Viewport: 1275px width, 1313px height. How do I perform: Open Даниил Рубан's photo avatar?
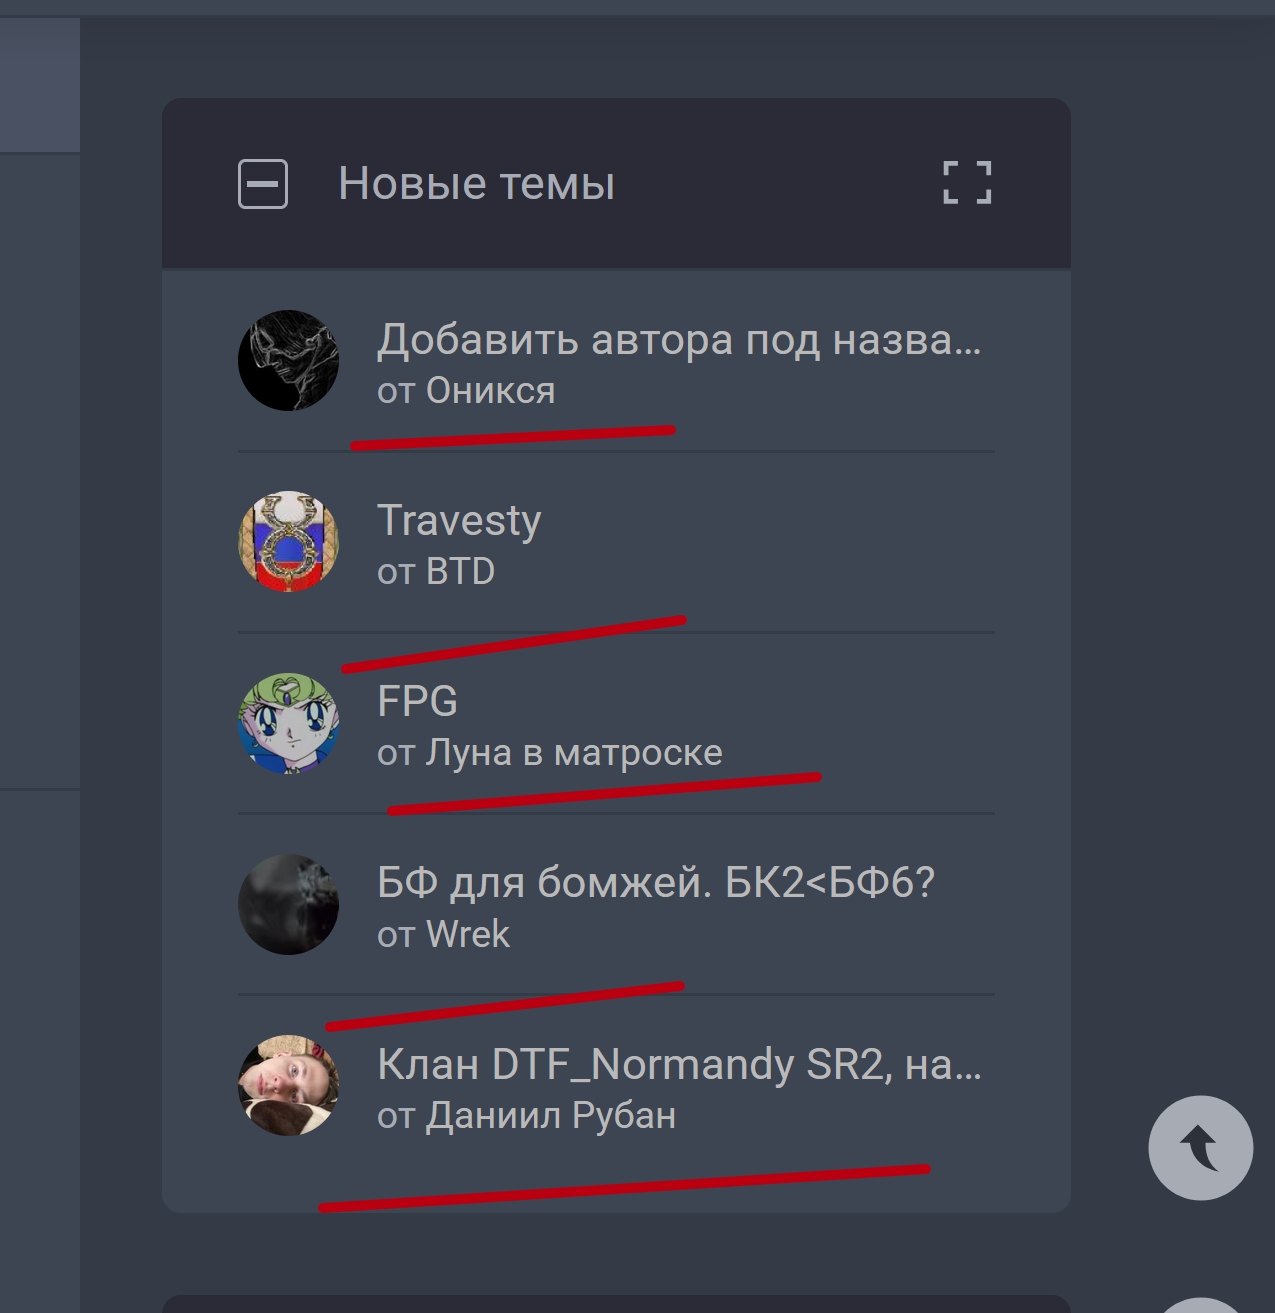pyautogui.click(x=288, y=1085)
